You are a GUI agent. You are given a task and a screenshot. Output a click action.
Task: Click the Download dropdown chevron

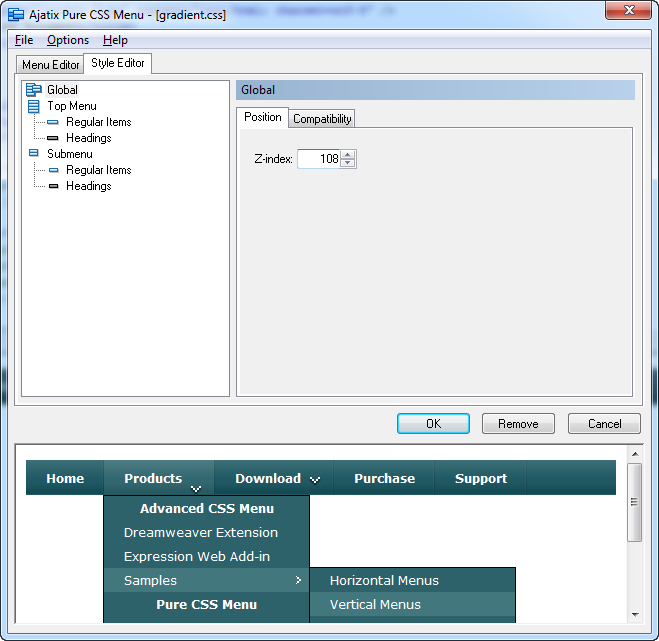315,480
